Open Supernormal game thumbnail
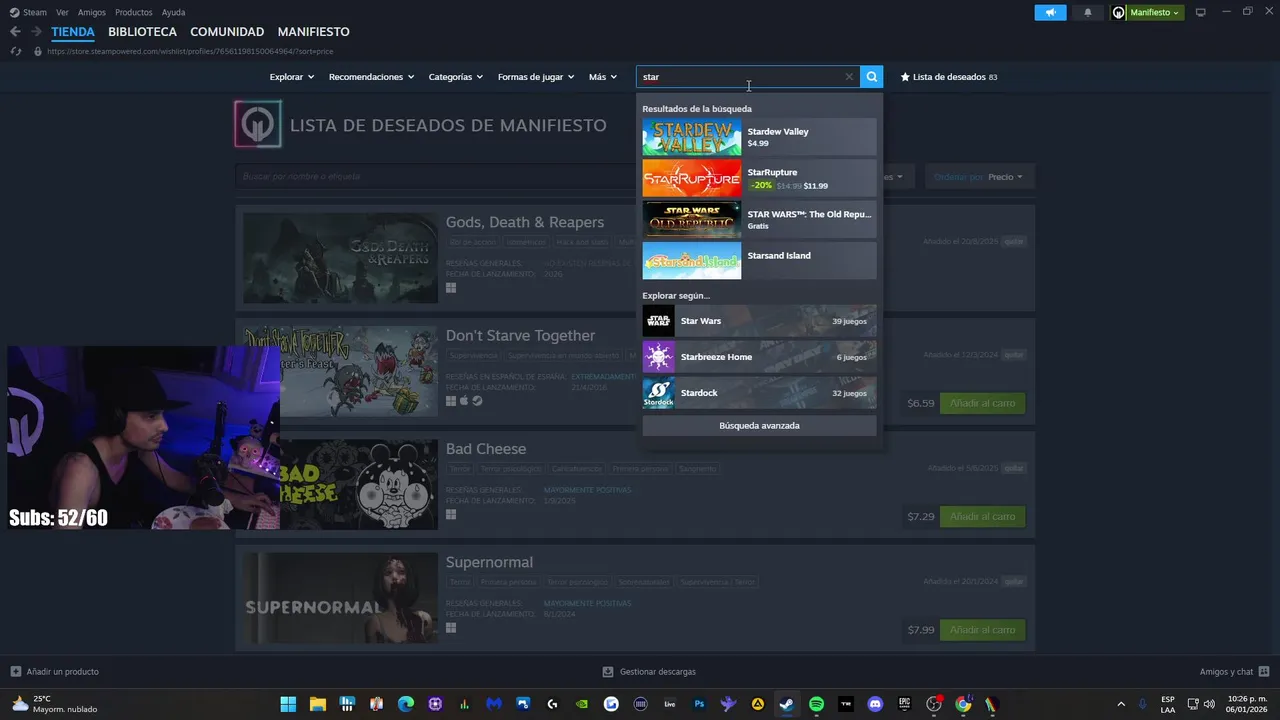 pyautogui.click(x=340, y=598)
